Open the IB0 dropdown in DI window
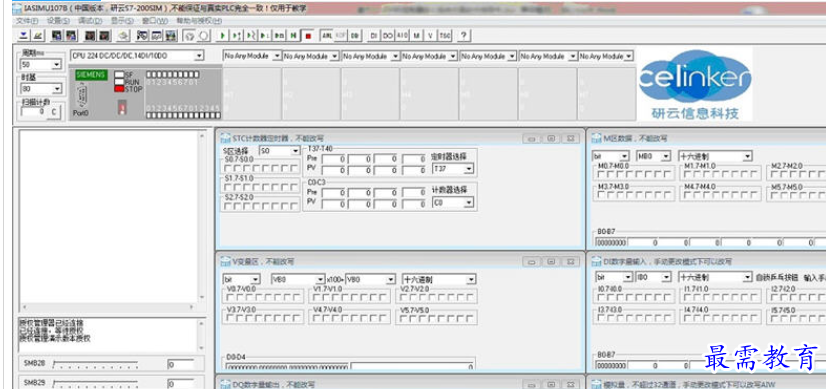The width and height of the screenshot is (826, 389). pos(654,277)
